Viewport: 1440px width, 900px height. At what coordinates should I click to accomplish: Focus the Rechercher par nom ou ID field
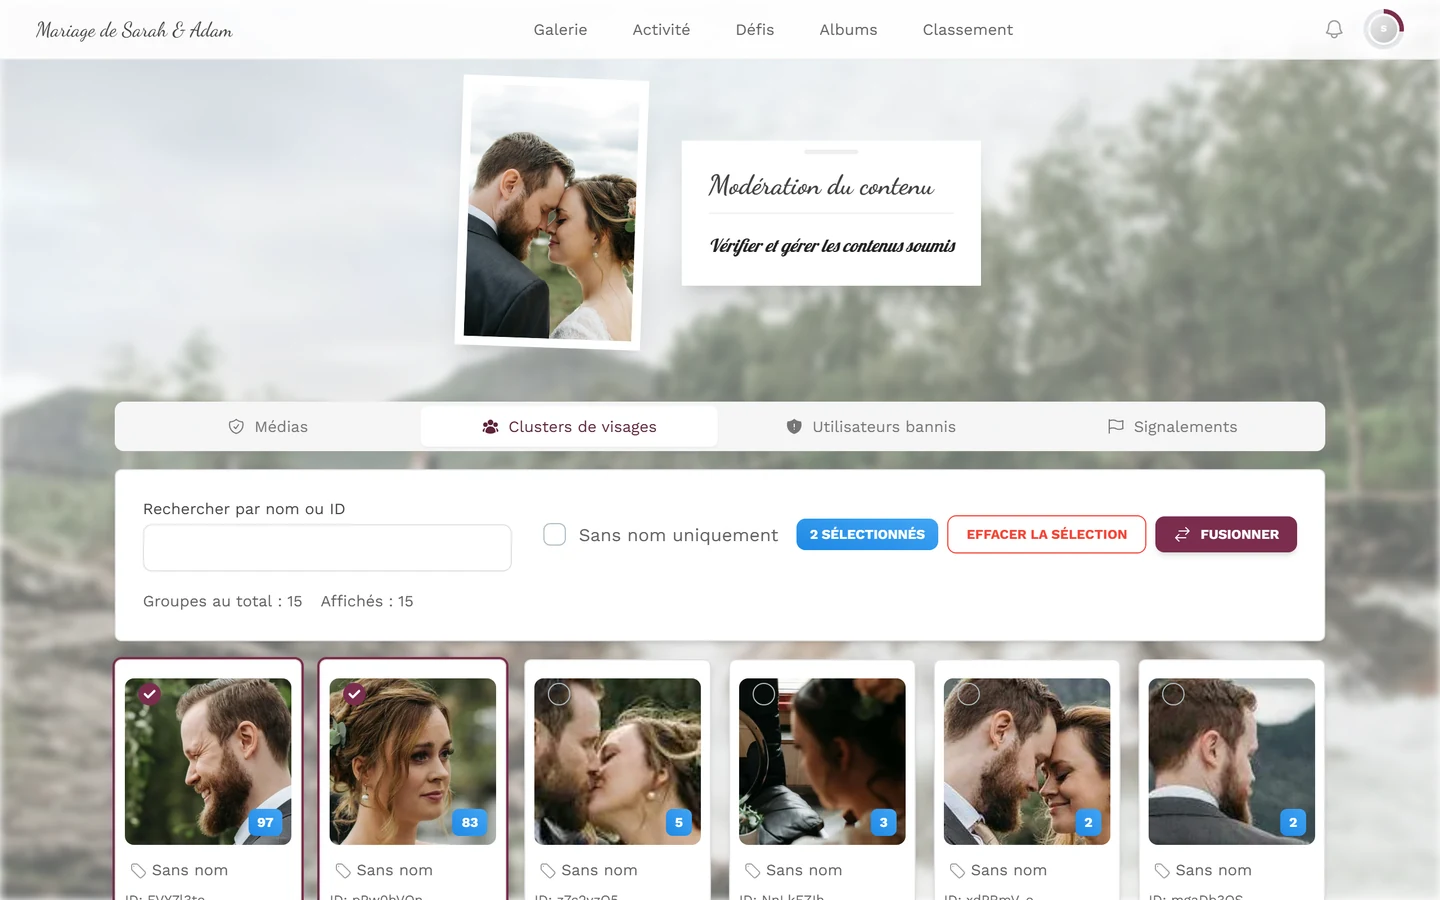tap(327, 548)
